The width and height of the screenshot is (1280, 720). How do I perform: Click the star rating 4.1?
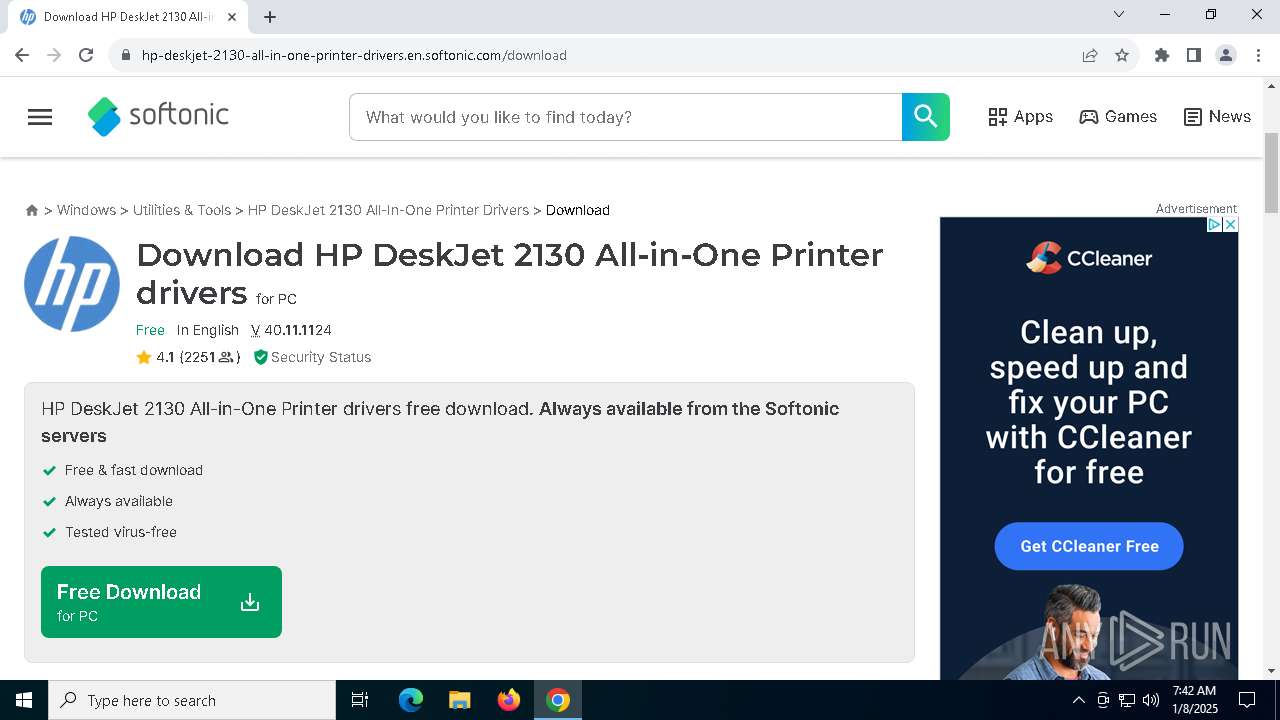(x=155, y=357)
